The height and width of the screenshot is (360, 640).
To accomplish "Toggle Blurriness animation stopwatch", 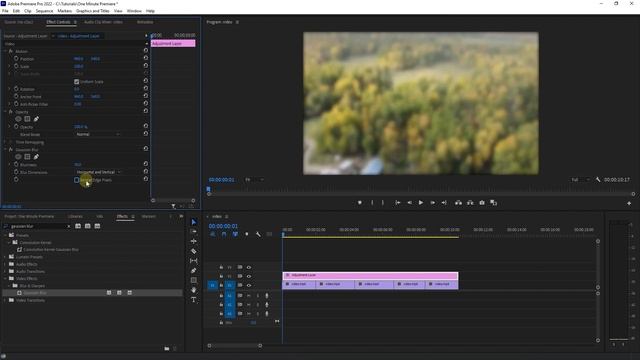I will pos(16,164).
